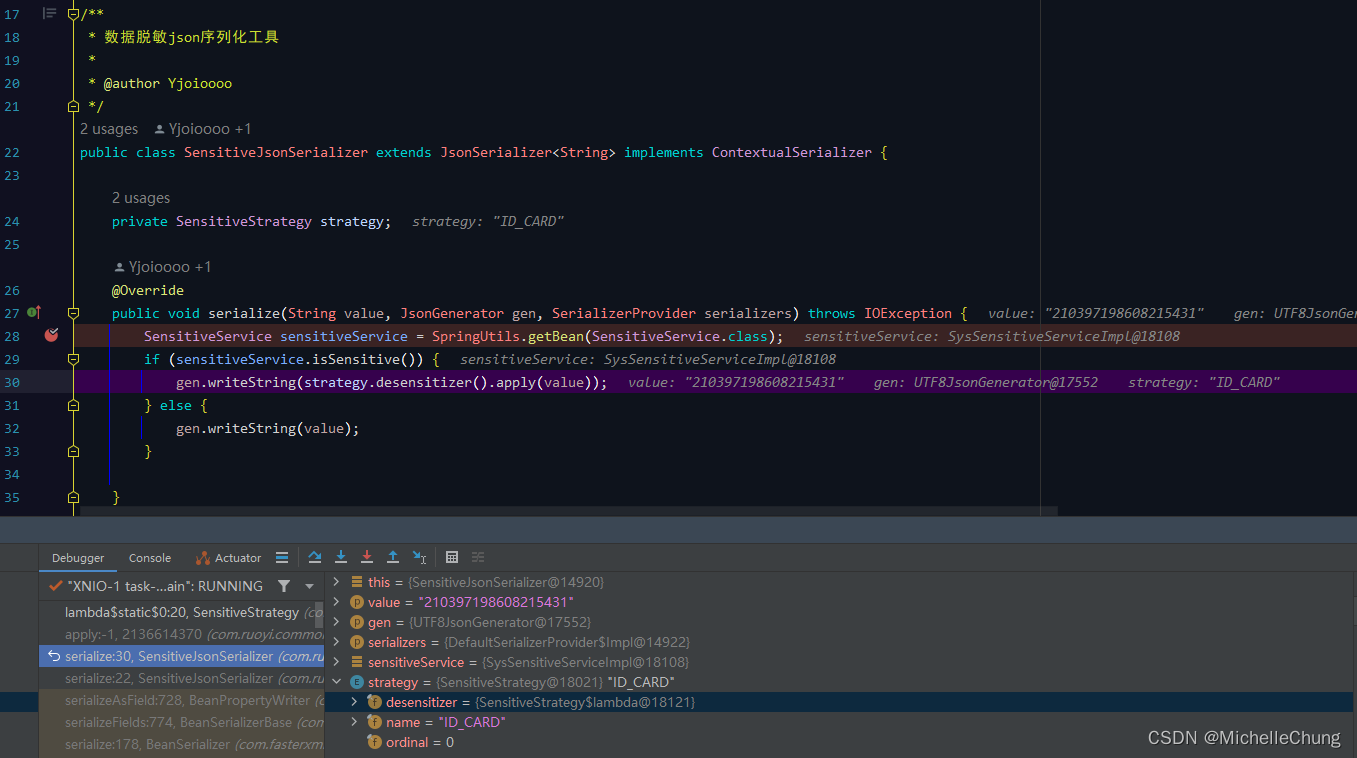Click the Step Over debugger icon
Image resolution: width=1357 pixels, height=758 pixels.
315,557
